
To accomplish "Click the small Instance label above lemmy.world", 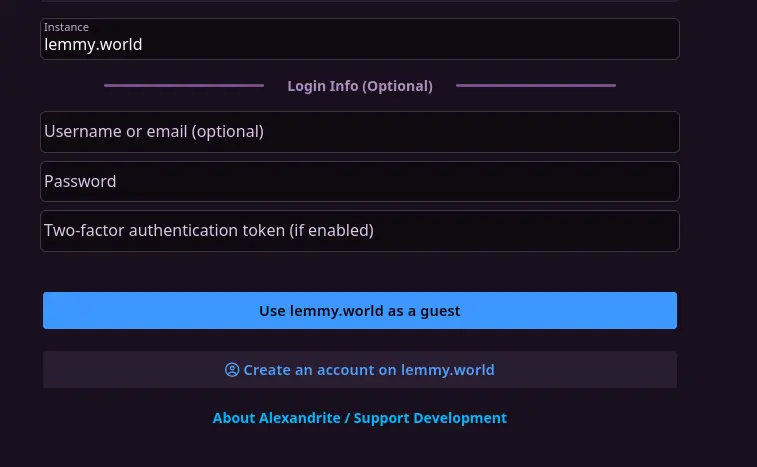I will [66, 27].
